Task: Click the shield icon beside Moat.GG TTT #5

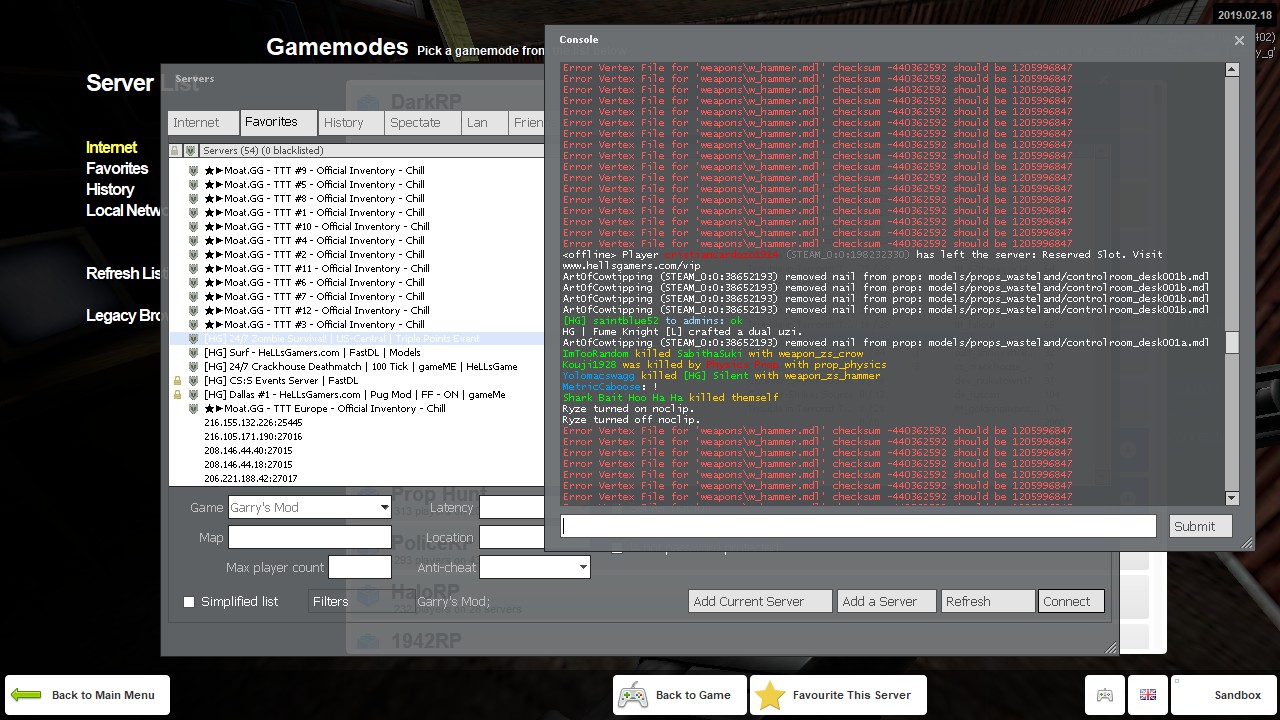Action: pos(193,184)
